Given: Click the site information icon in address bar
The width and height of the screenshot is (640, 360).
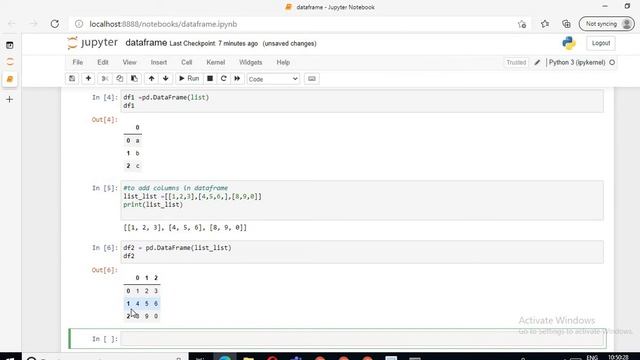Looking at the screenshot, I should point(79,24).
